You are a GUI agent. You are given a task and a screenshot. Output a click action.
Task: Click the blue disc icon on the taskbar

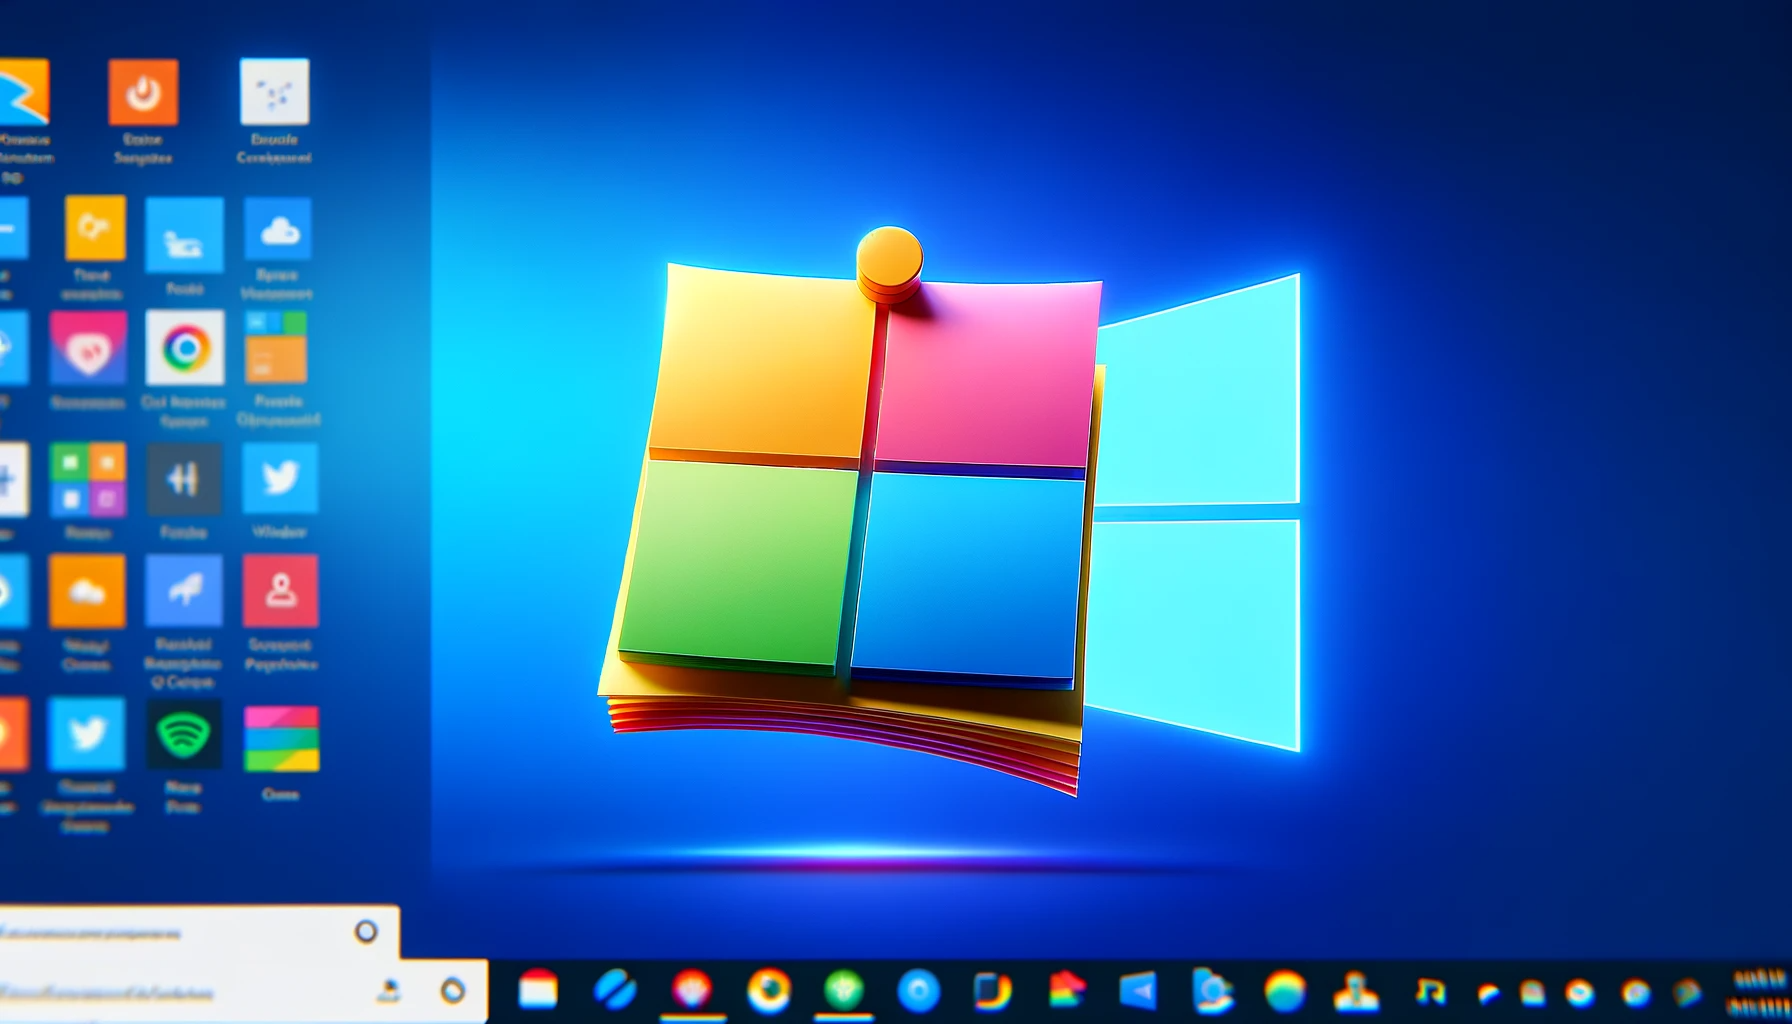click(x=918, y=990)
